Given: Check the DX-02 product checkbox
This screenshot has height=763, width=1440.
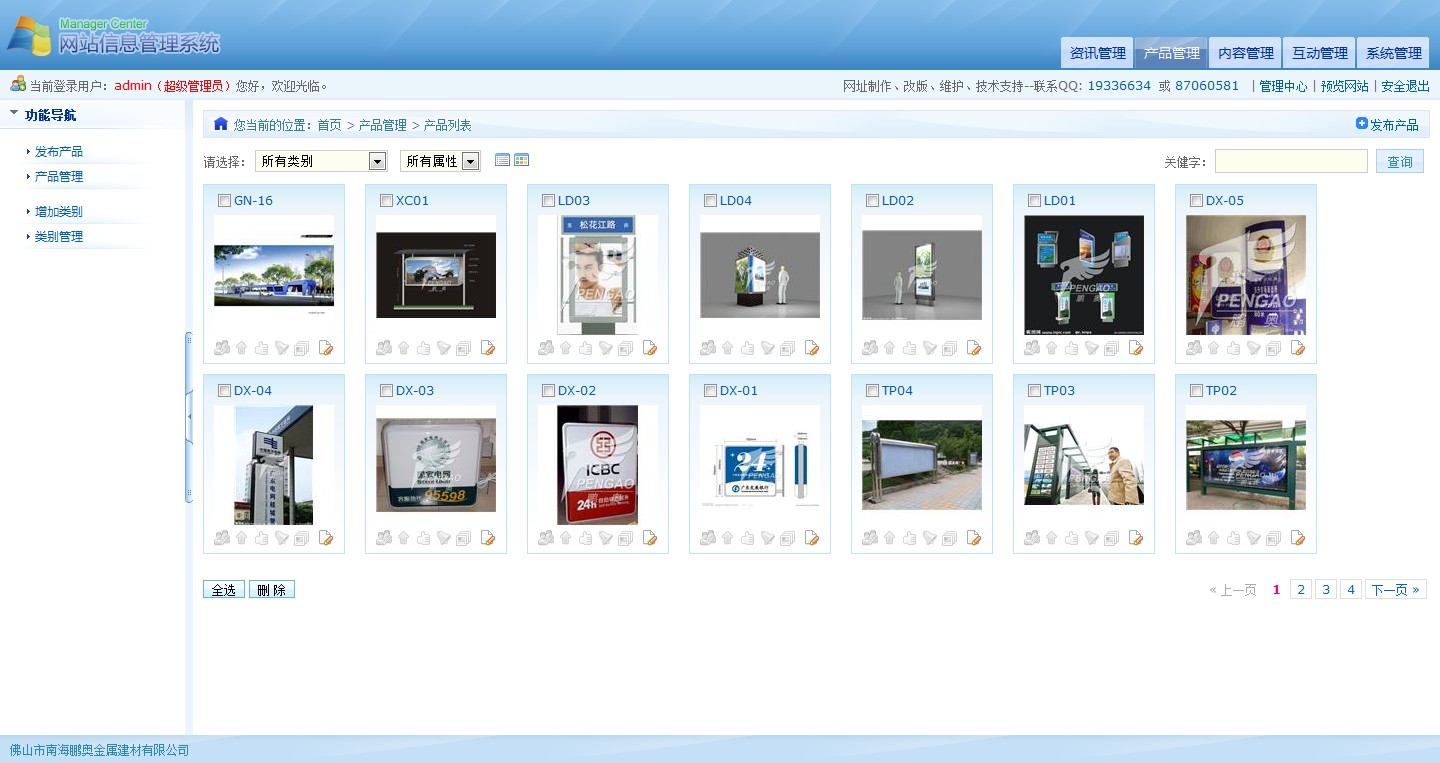Looking at the screenshot, I should (x=548, y=390).
